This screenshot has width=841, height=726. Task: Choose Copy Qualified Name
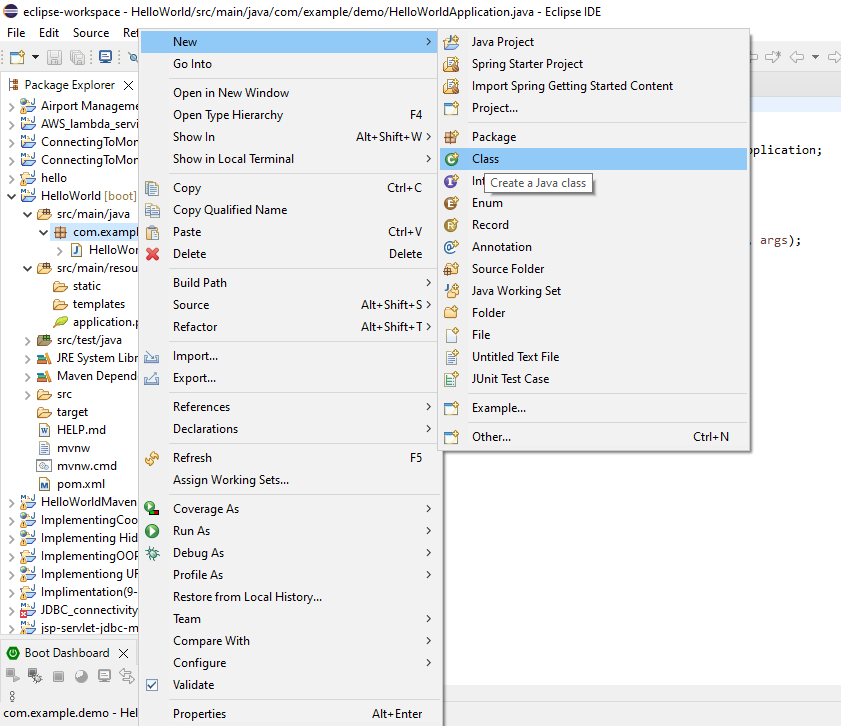[290, 210]
